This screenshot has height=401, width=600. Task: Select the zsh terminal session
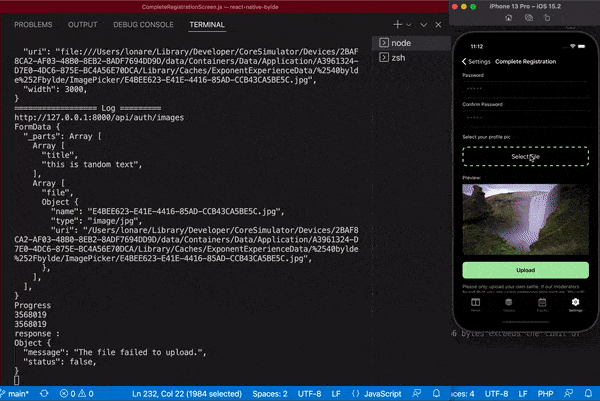click(411, 58)
